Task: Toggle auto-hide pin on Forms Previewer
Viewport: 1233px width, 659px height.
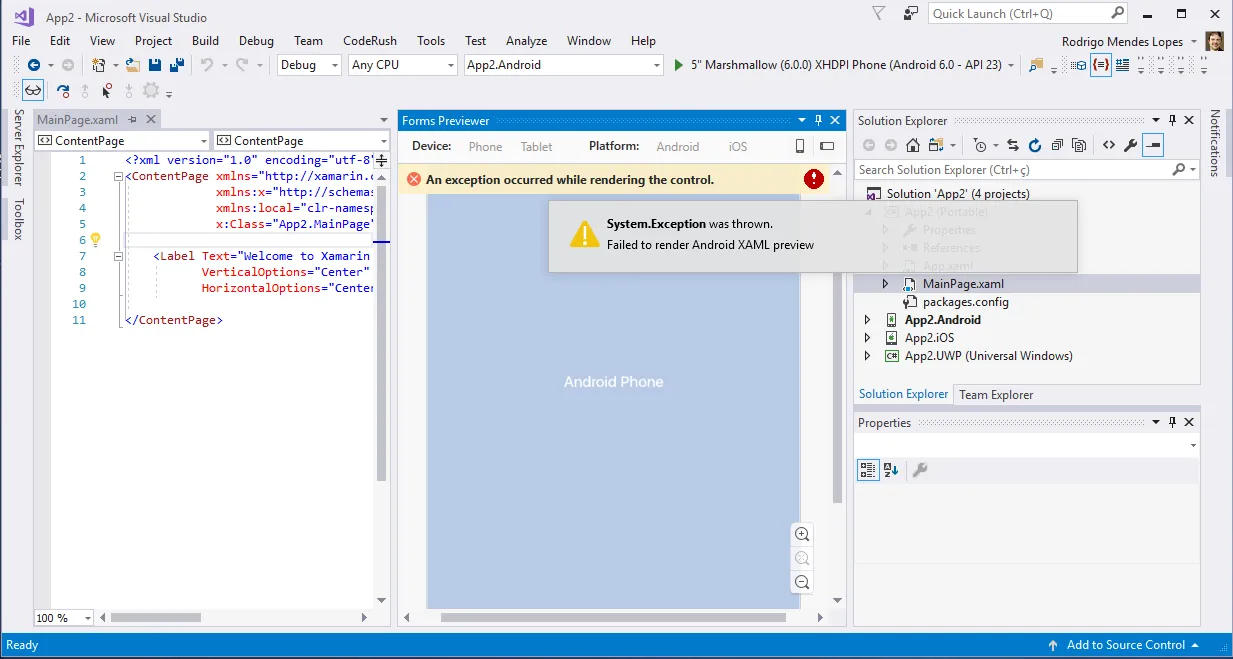Action: 818,120
